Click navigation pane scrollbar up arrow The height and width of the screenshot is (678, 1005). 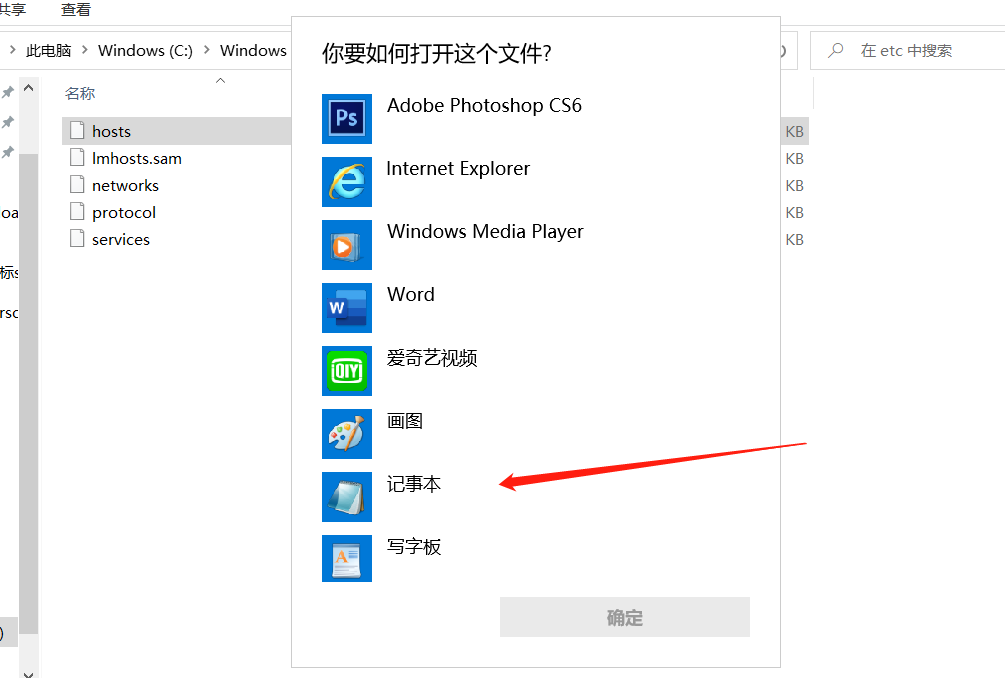28,88
